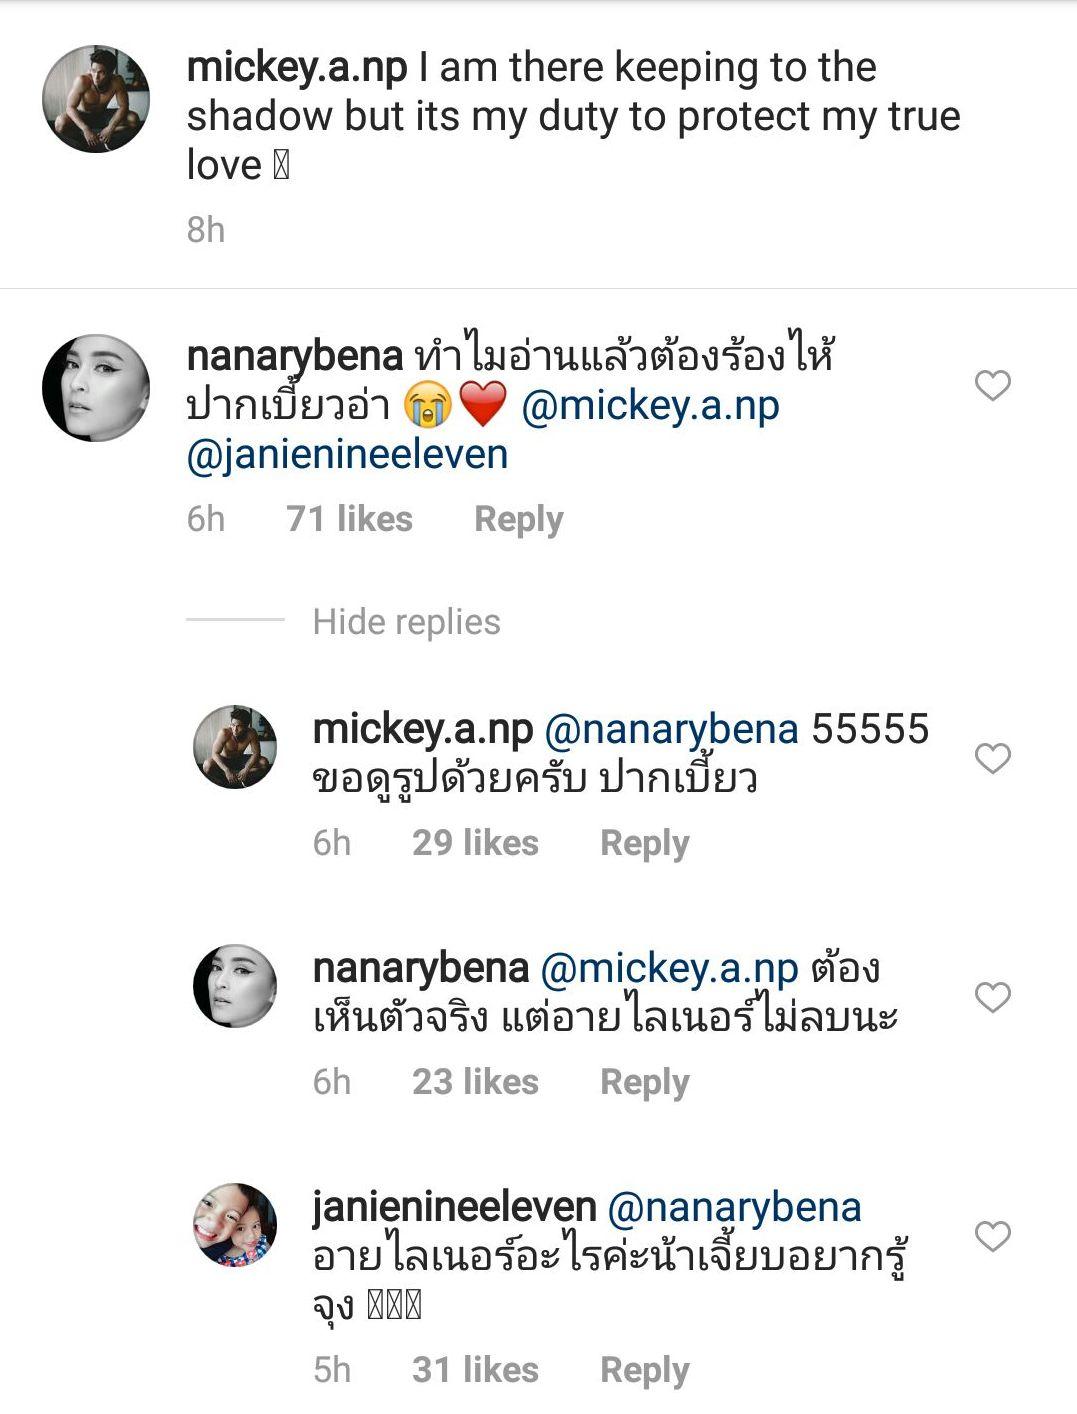The width and height of the screenshot is (1077, 1414).
Task: Open the mickey.a.np username on the post caption
Action: 297,68
